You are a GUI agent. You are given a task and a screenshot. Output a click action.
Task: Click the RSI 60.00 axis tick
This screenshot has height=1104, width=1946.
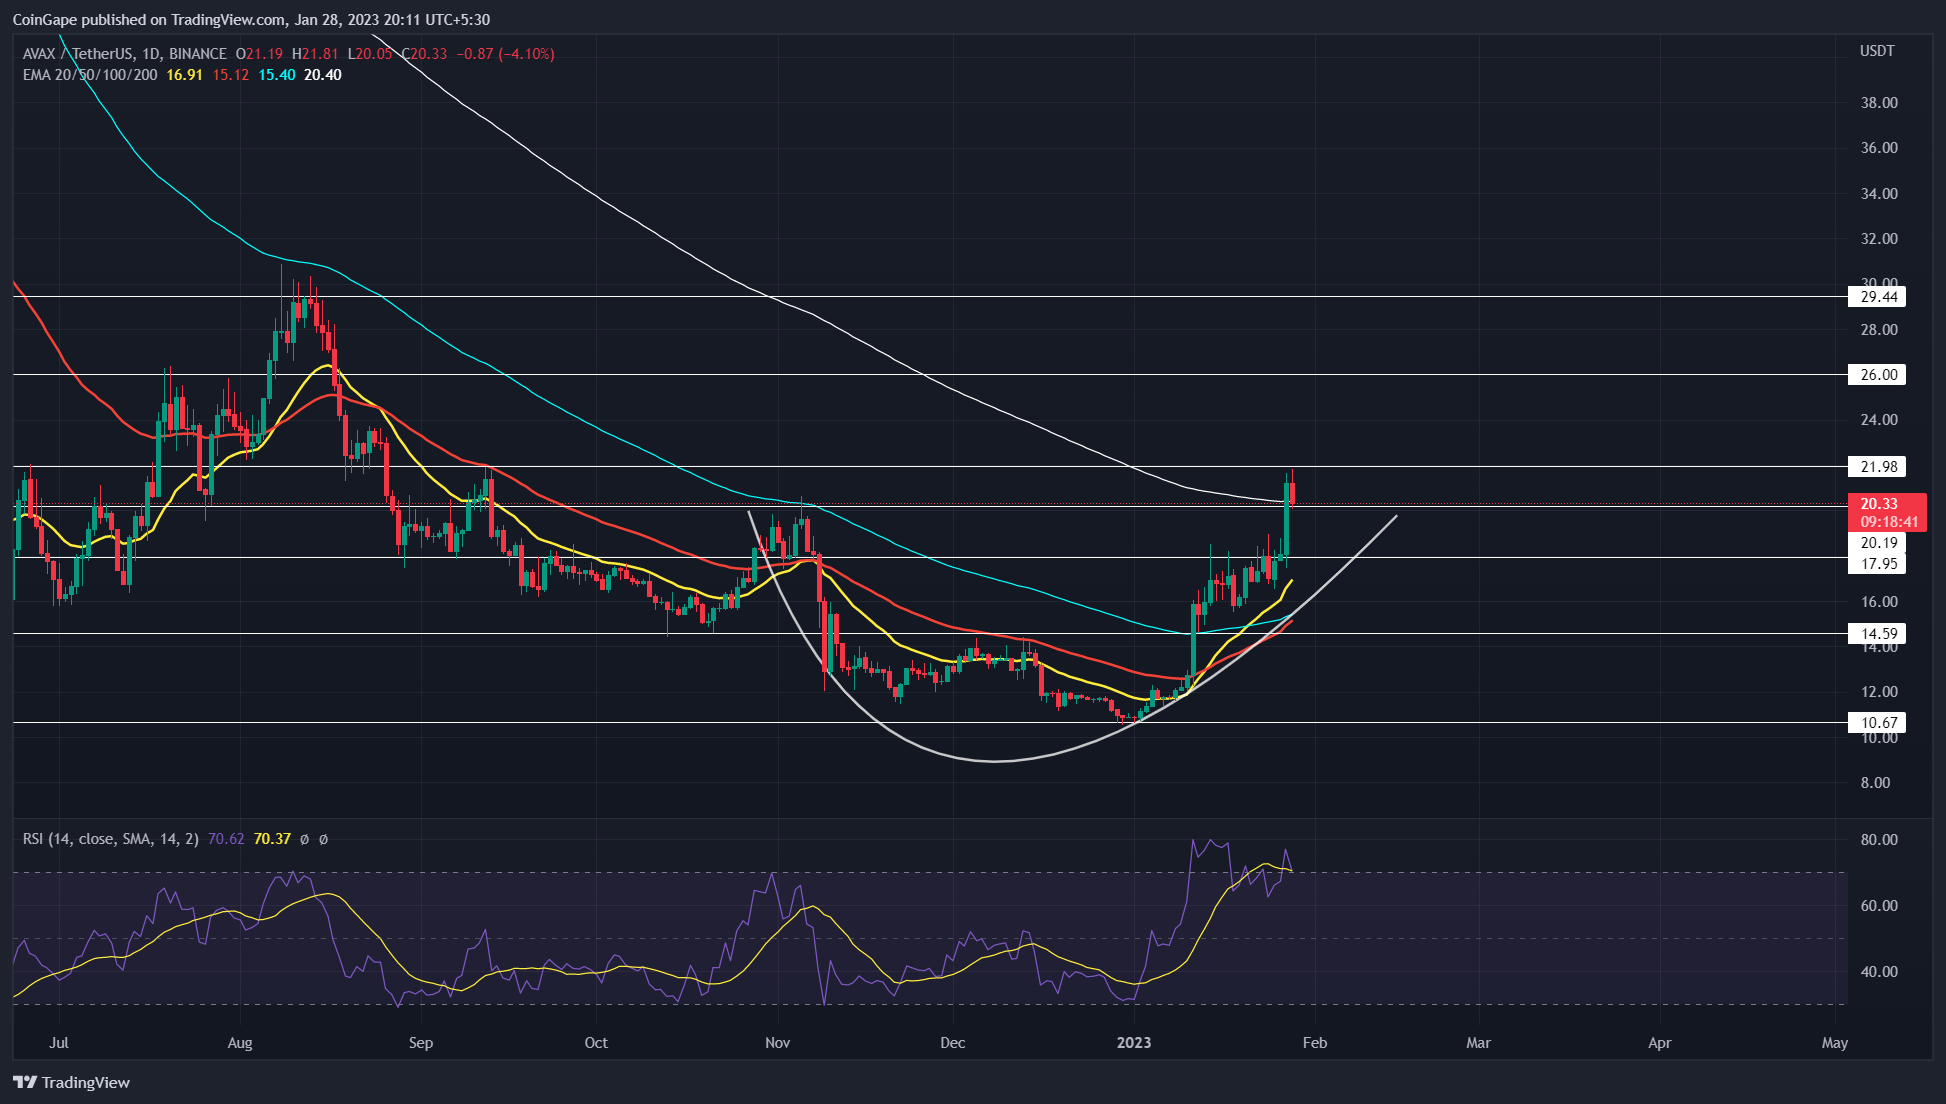point(1879,906)
